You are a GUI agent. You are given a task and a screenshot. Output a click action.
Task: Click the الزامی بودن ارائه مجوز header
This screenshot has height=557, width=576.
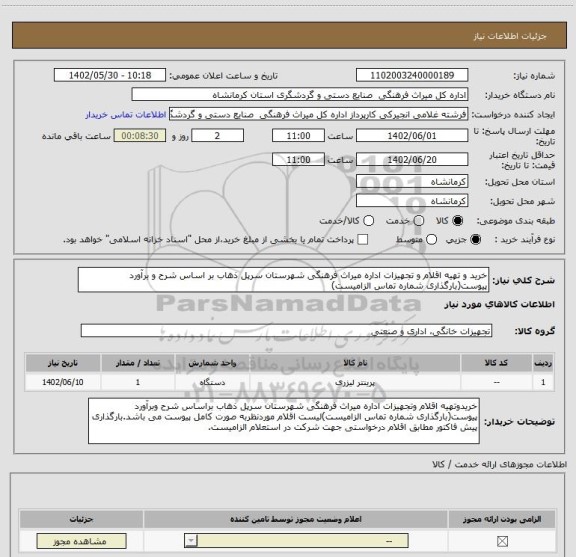(x=502, y=519)
